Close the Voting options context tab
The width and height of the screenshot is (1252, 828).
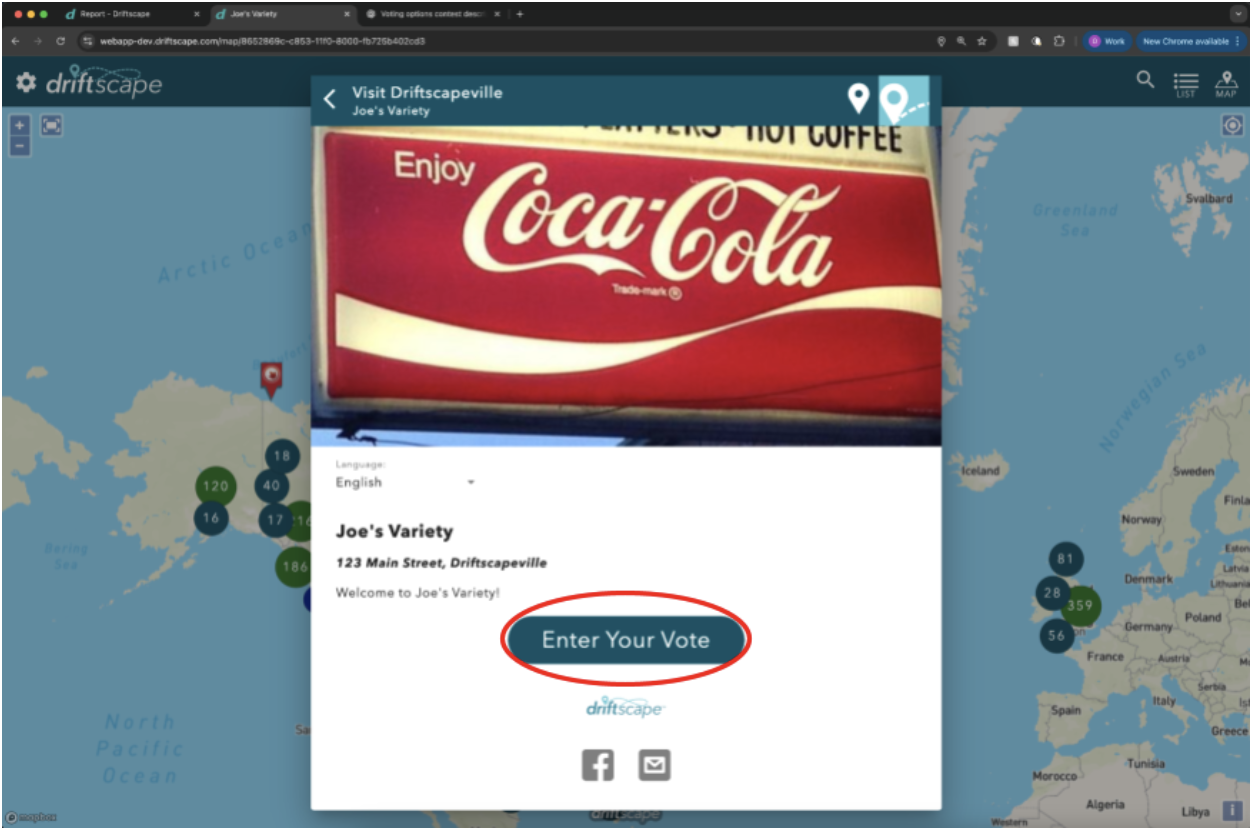tap(499, 14)
